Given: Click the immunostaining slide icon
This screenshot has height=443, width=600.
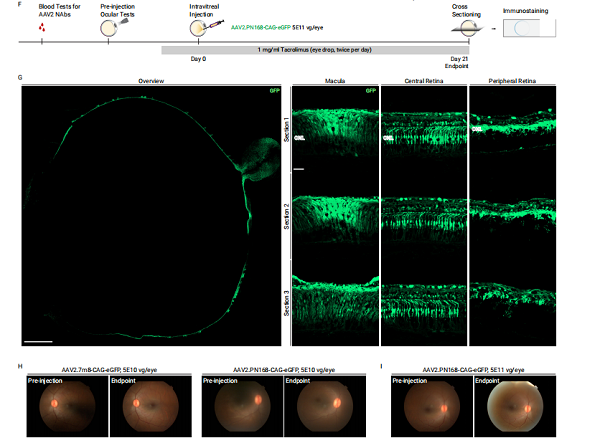Looking at the screenshot, I should pyautogui.click(x=529, y=28).
